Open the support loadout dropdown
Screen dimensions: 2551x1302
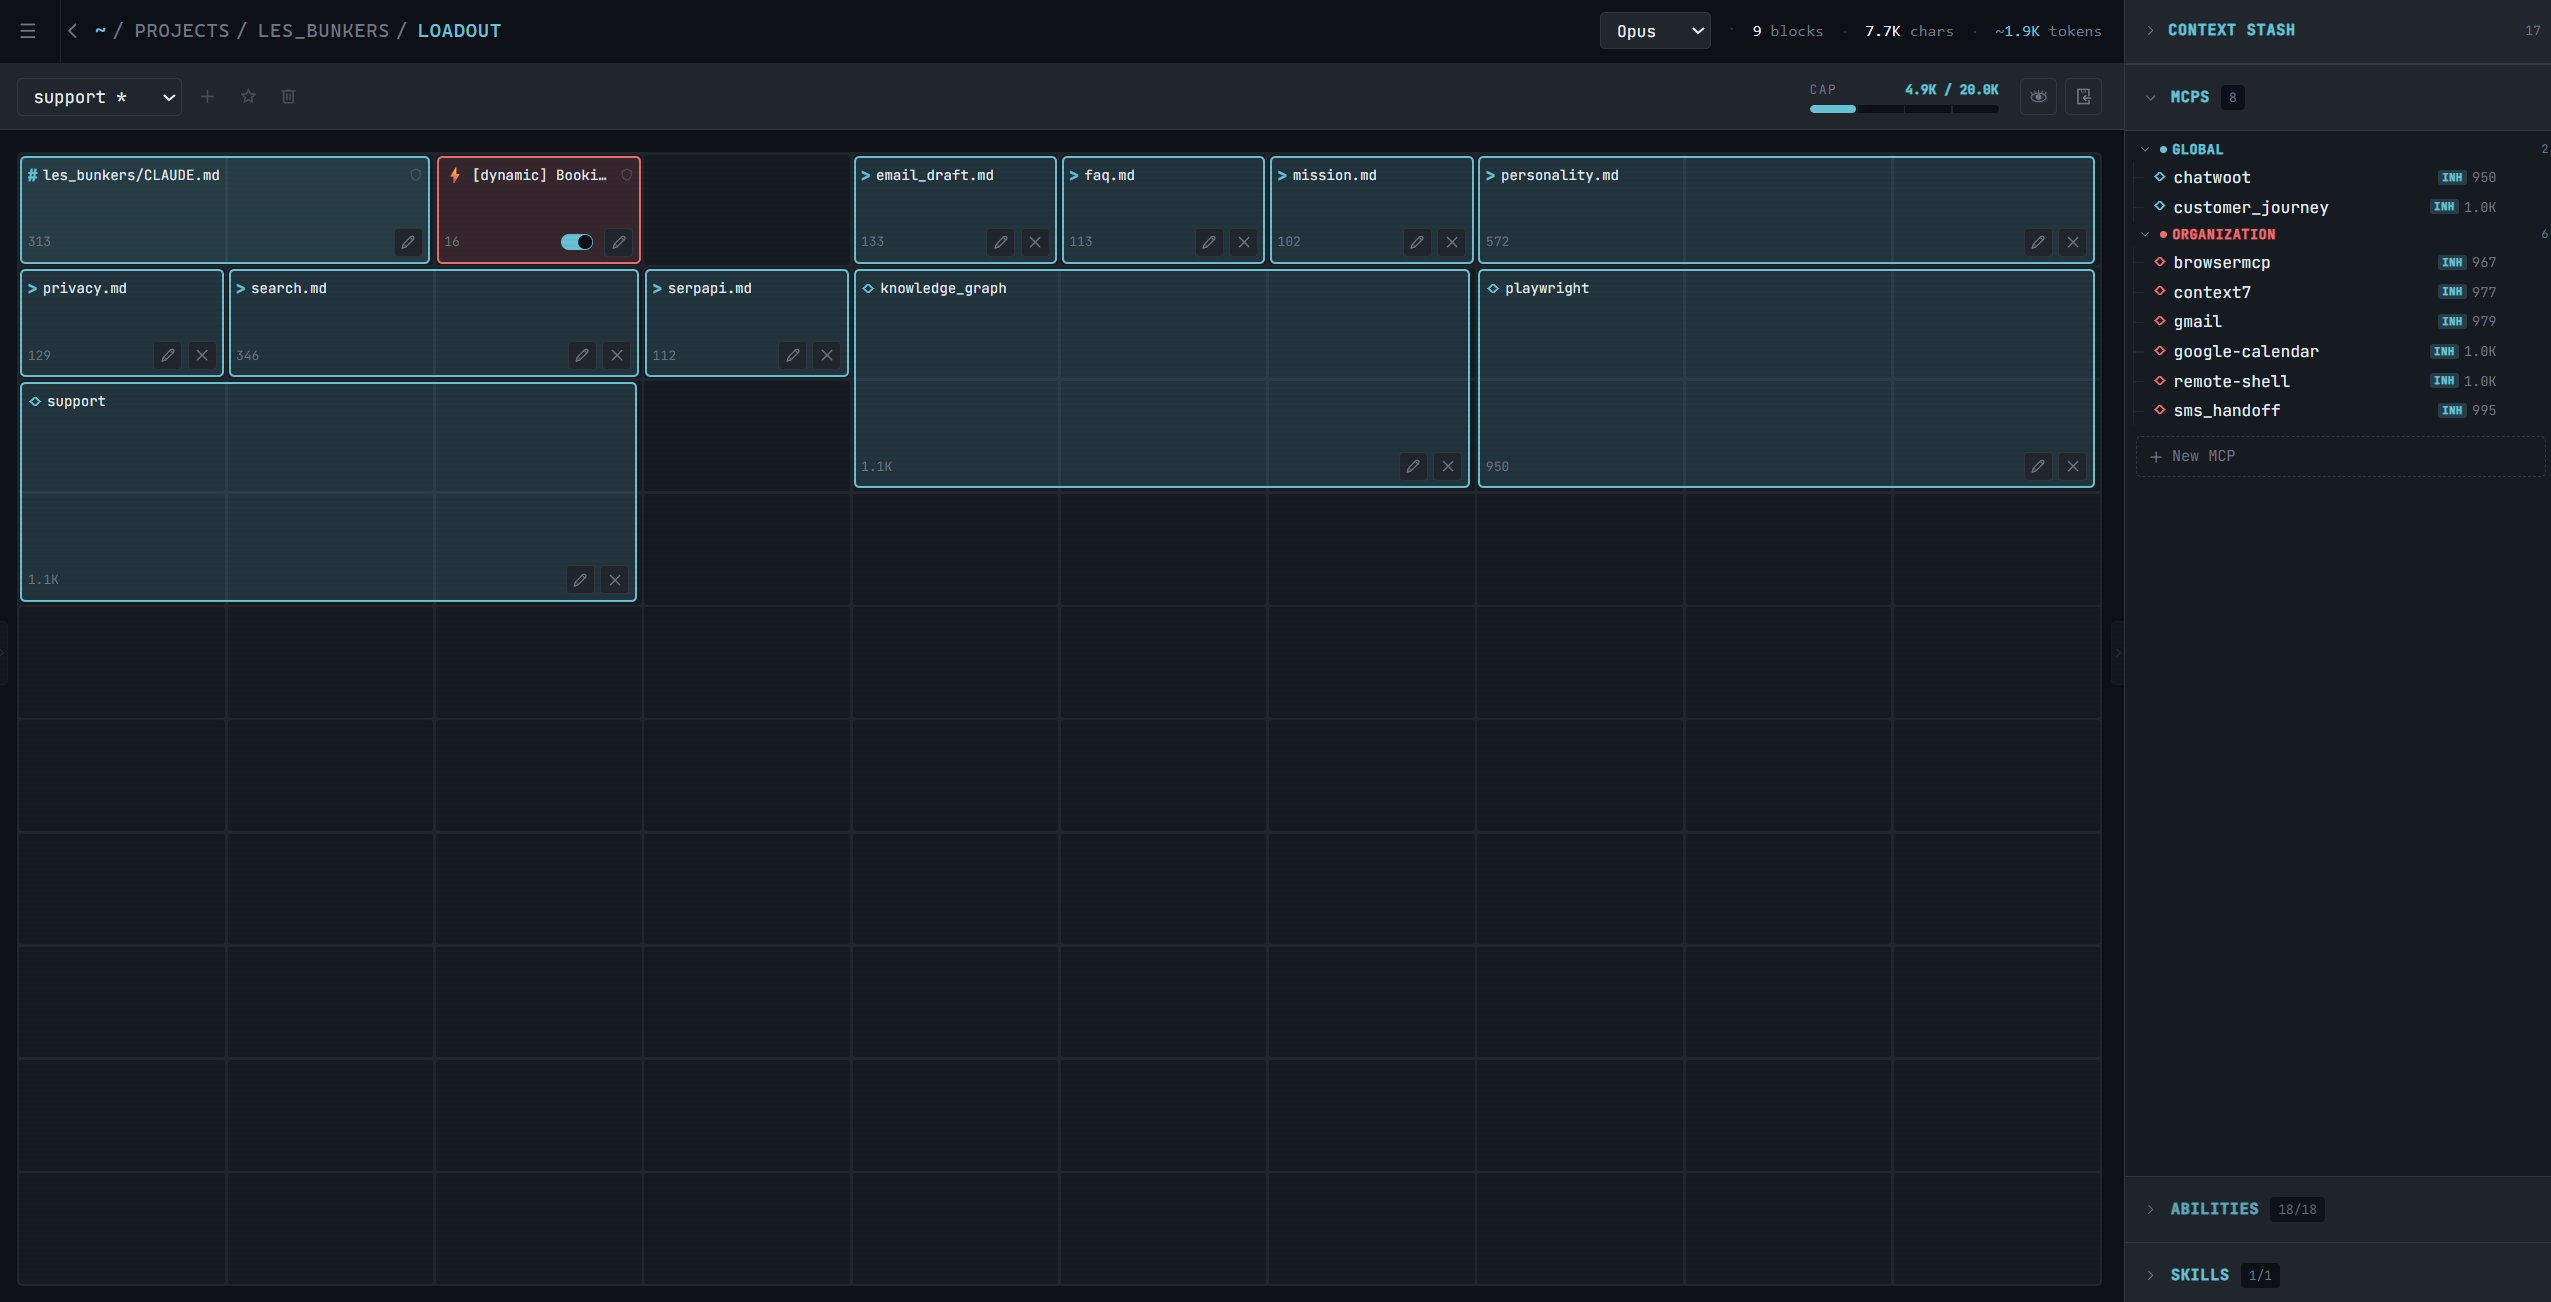tap(100, 97)
